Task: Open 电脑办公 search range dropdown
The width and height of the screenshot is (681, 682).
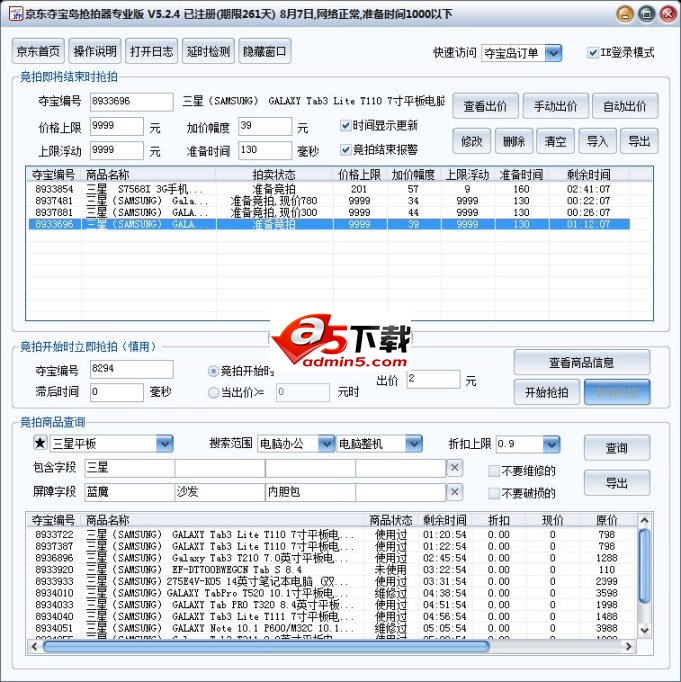Action: 326,444
